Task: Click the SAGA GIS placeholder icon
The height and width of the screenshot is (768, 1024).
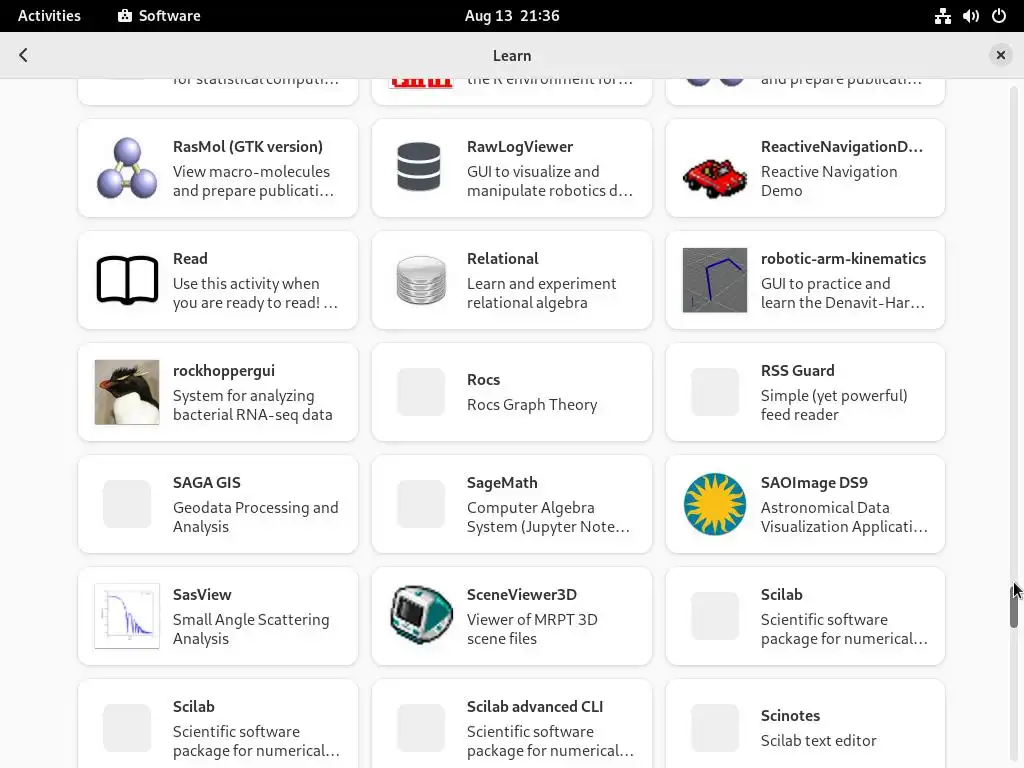Action: click(x=127, y=504)
